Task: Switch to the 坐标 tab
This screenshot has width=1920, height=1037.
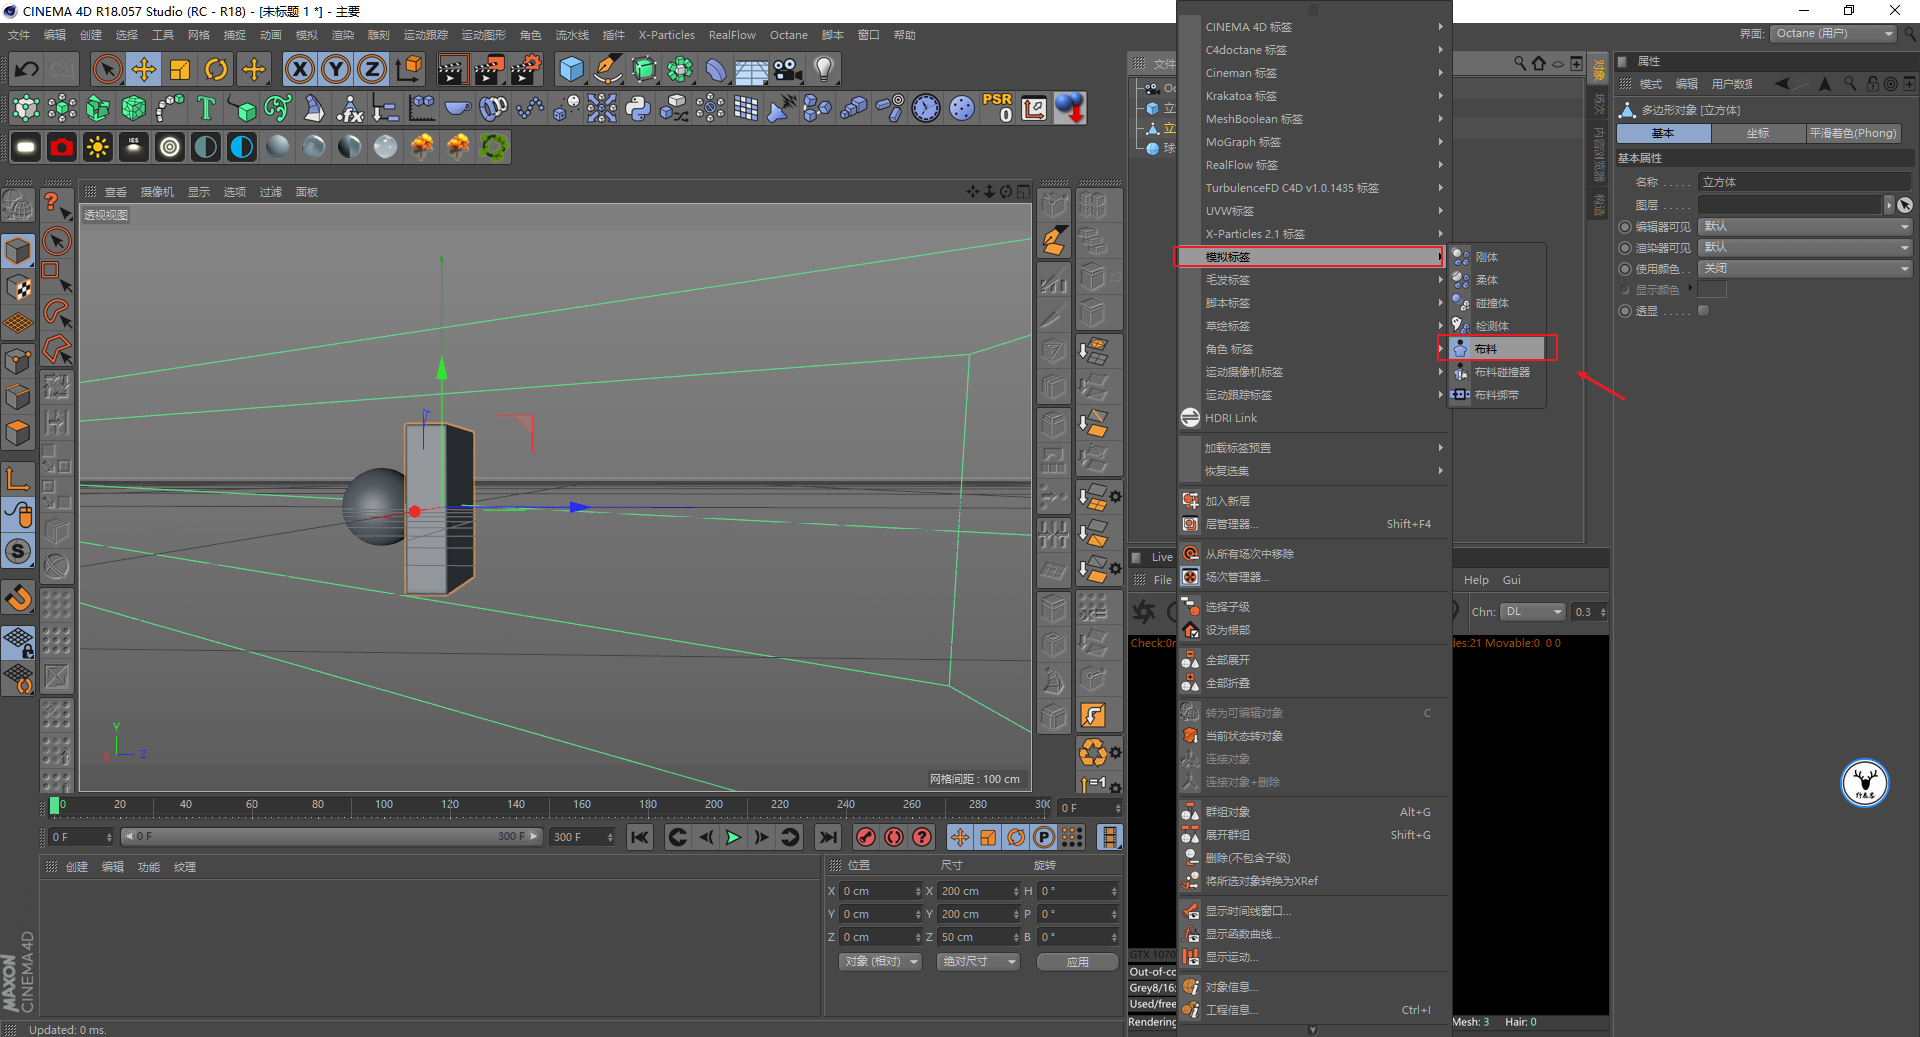Action: (x=1758, y=133)
